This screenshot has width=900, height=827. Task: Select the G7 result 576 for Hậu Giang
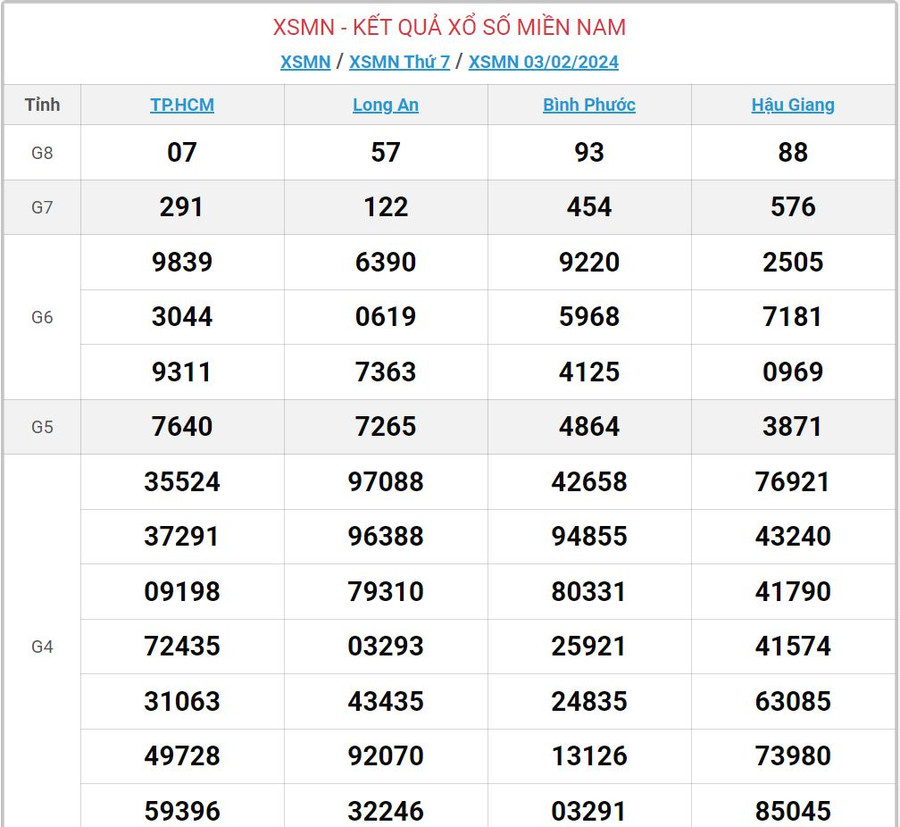click(793, 207)
